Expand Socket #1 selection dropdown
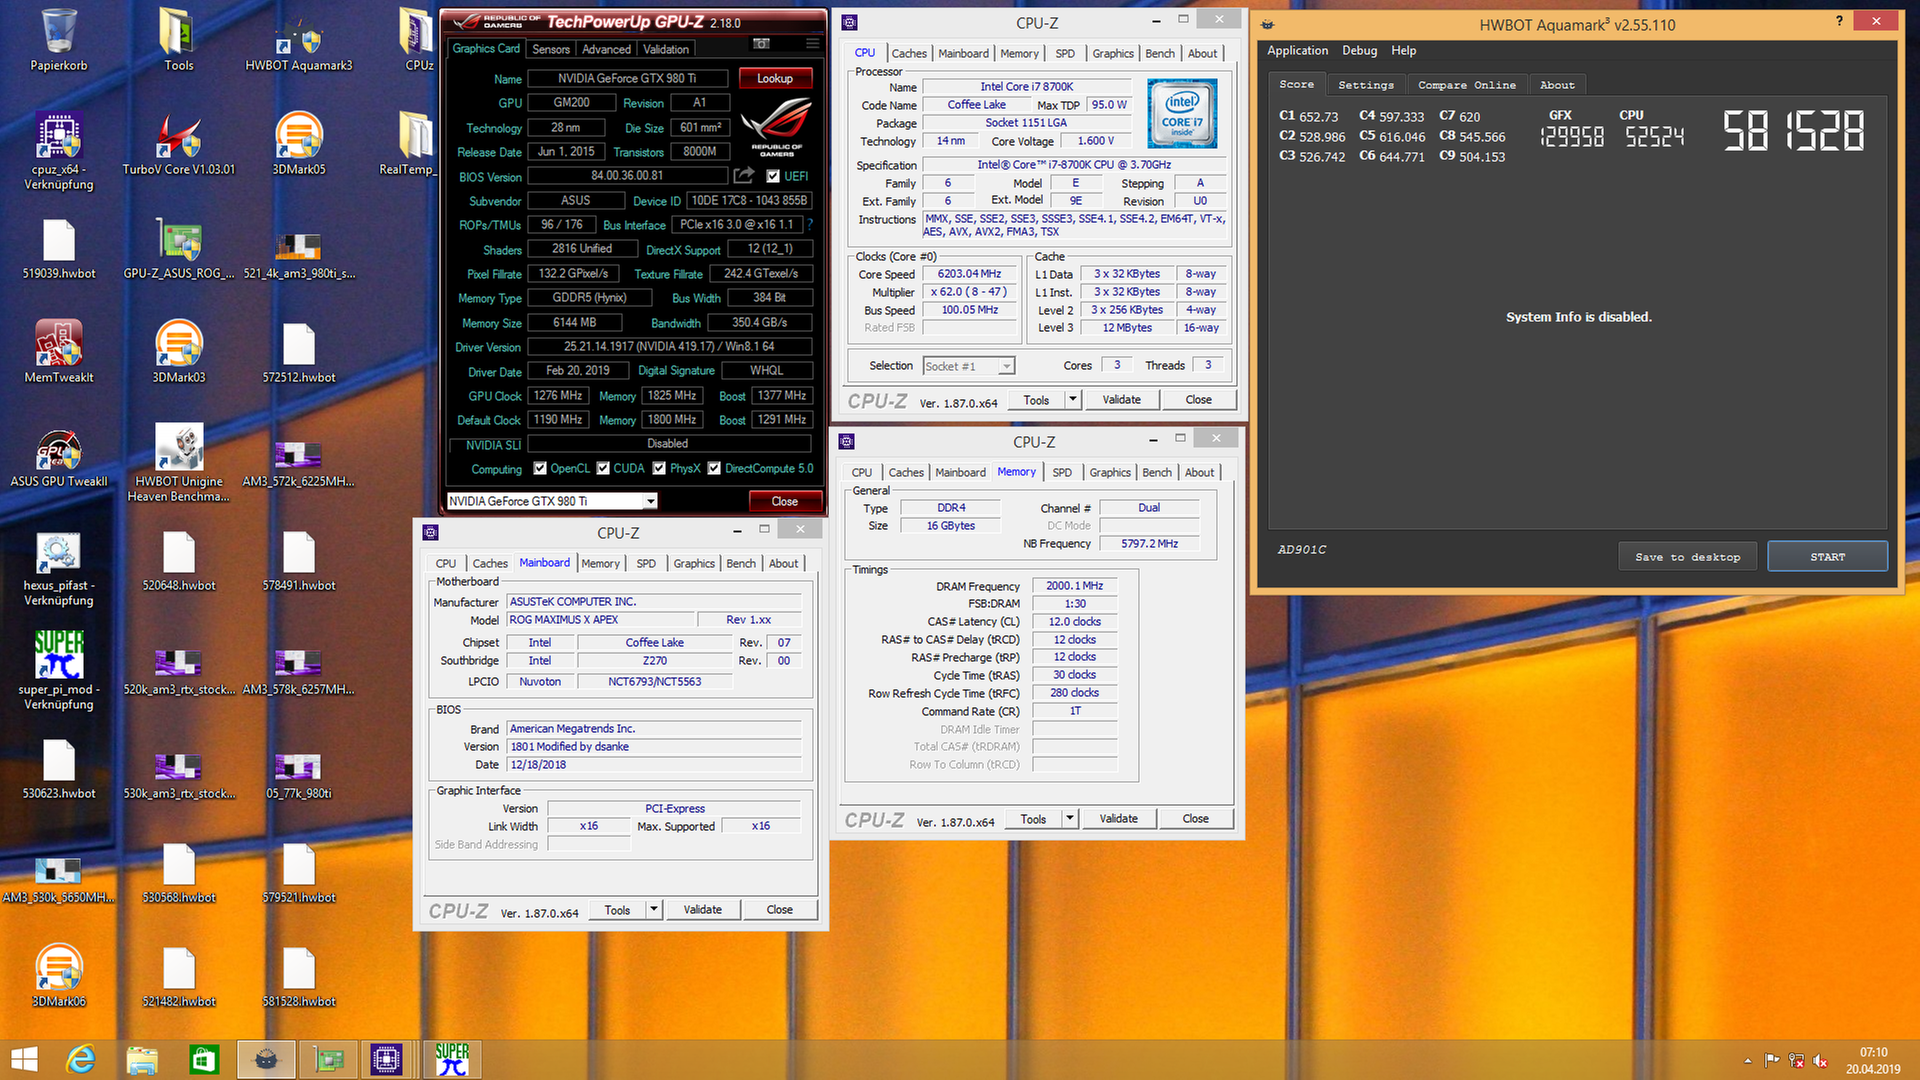1920x1080 pixels. tap(1006, 367)
